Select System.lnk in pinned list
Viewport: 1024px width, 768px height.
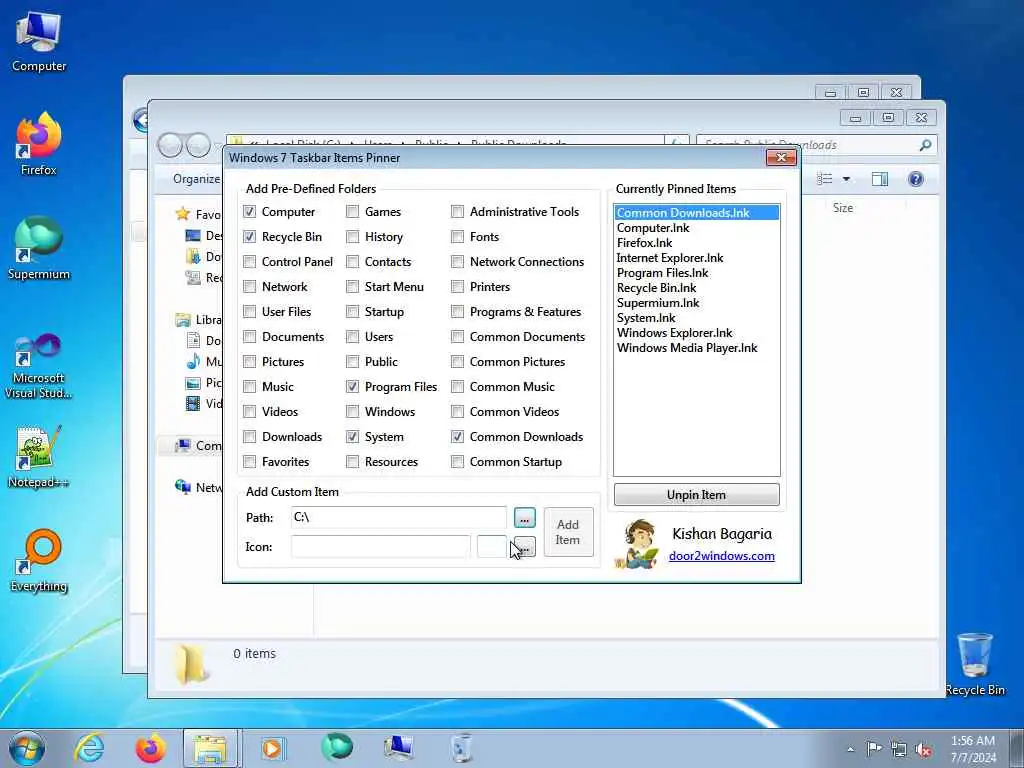coord(696,318)
